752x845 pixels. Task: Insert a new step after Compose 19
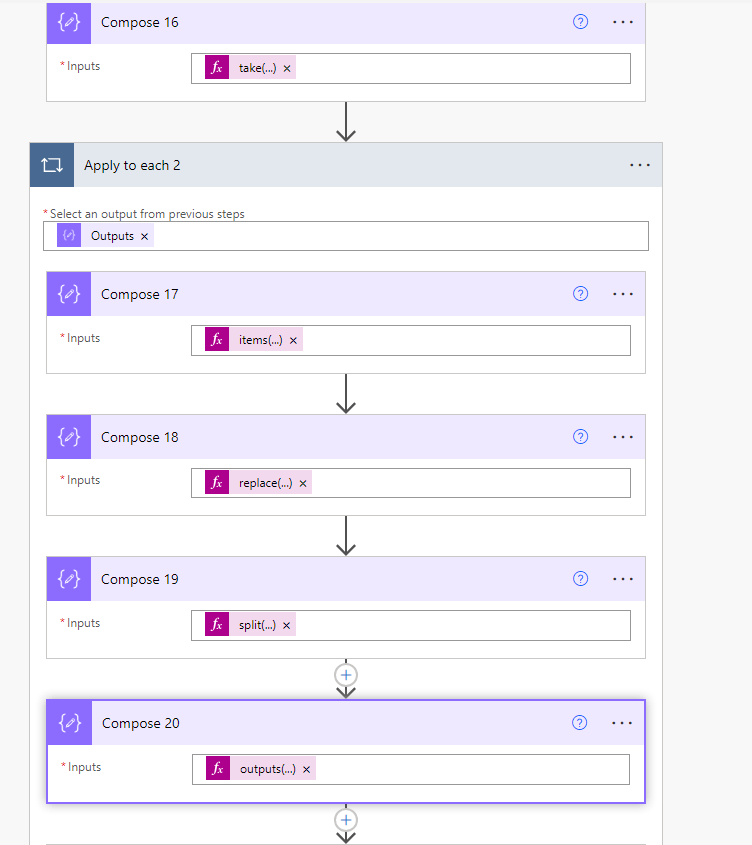point(345,675)
